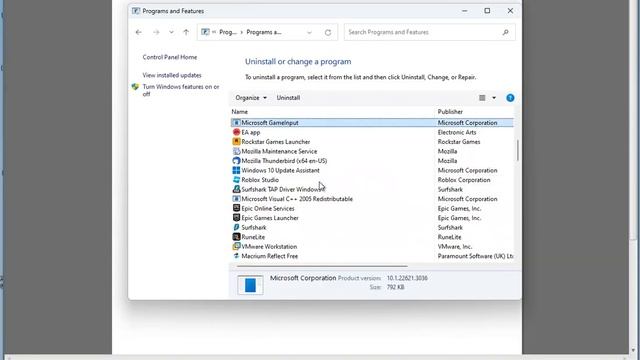This screenshot has height=360, width=640.
Task: Select the EA app entry
Action: (251, 132)
